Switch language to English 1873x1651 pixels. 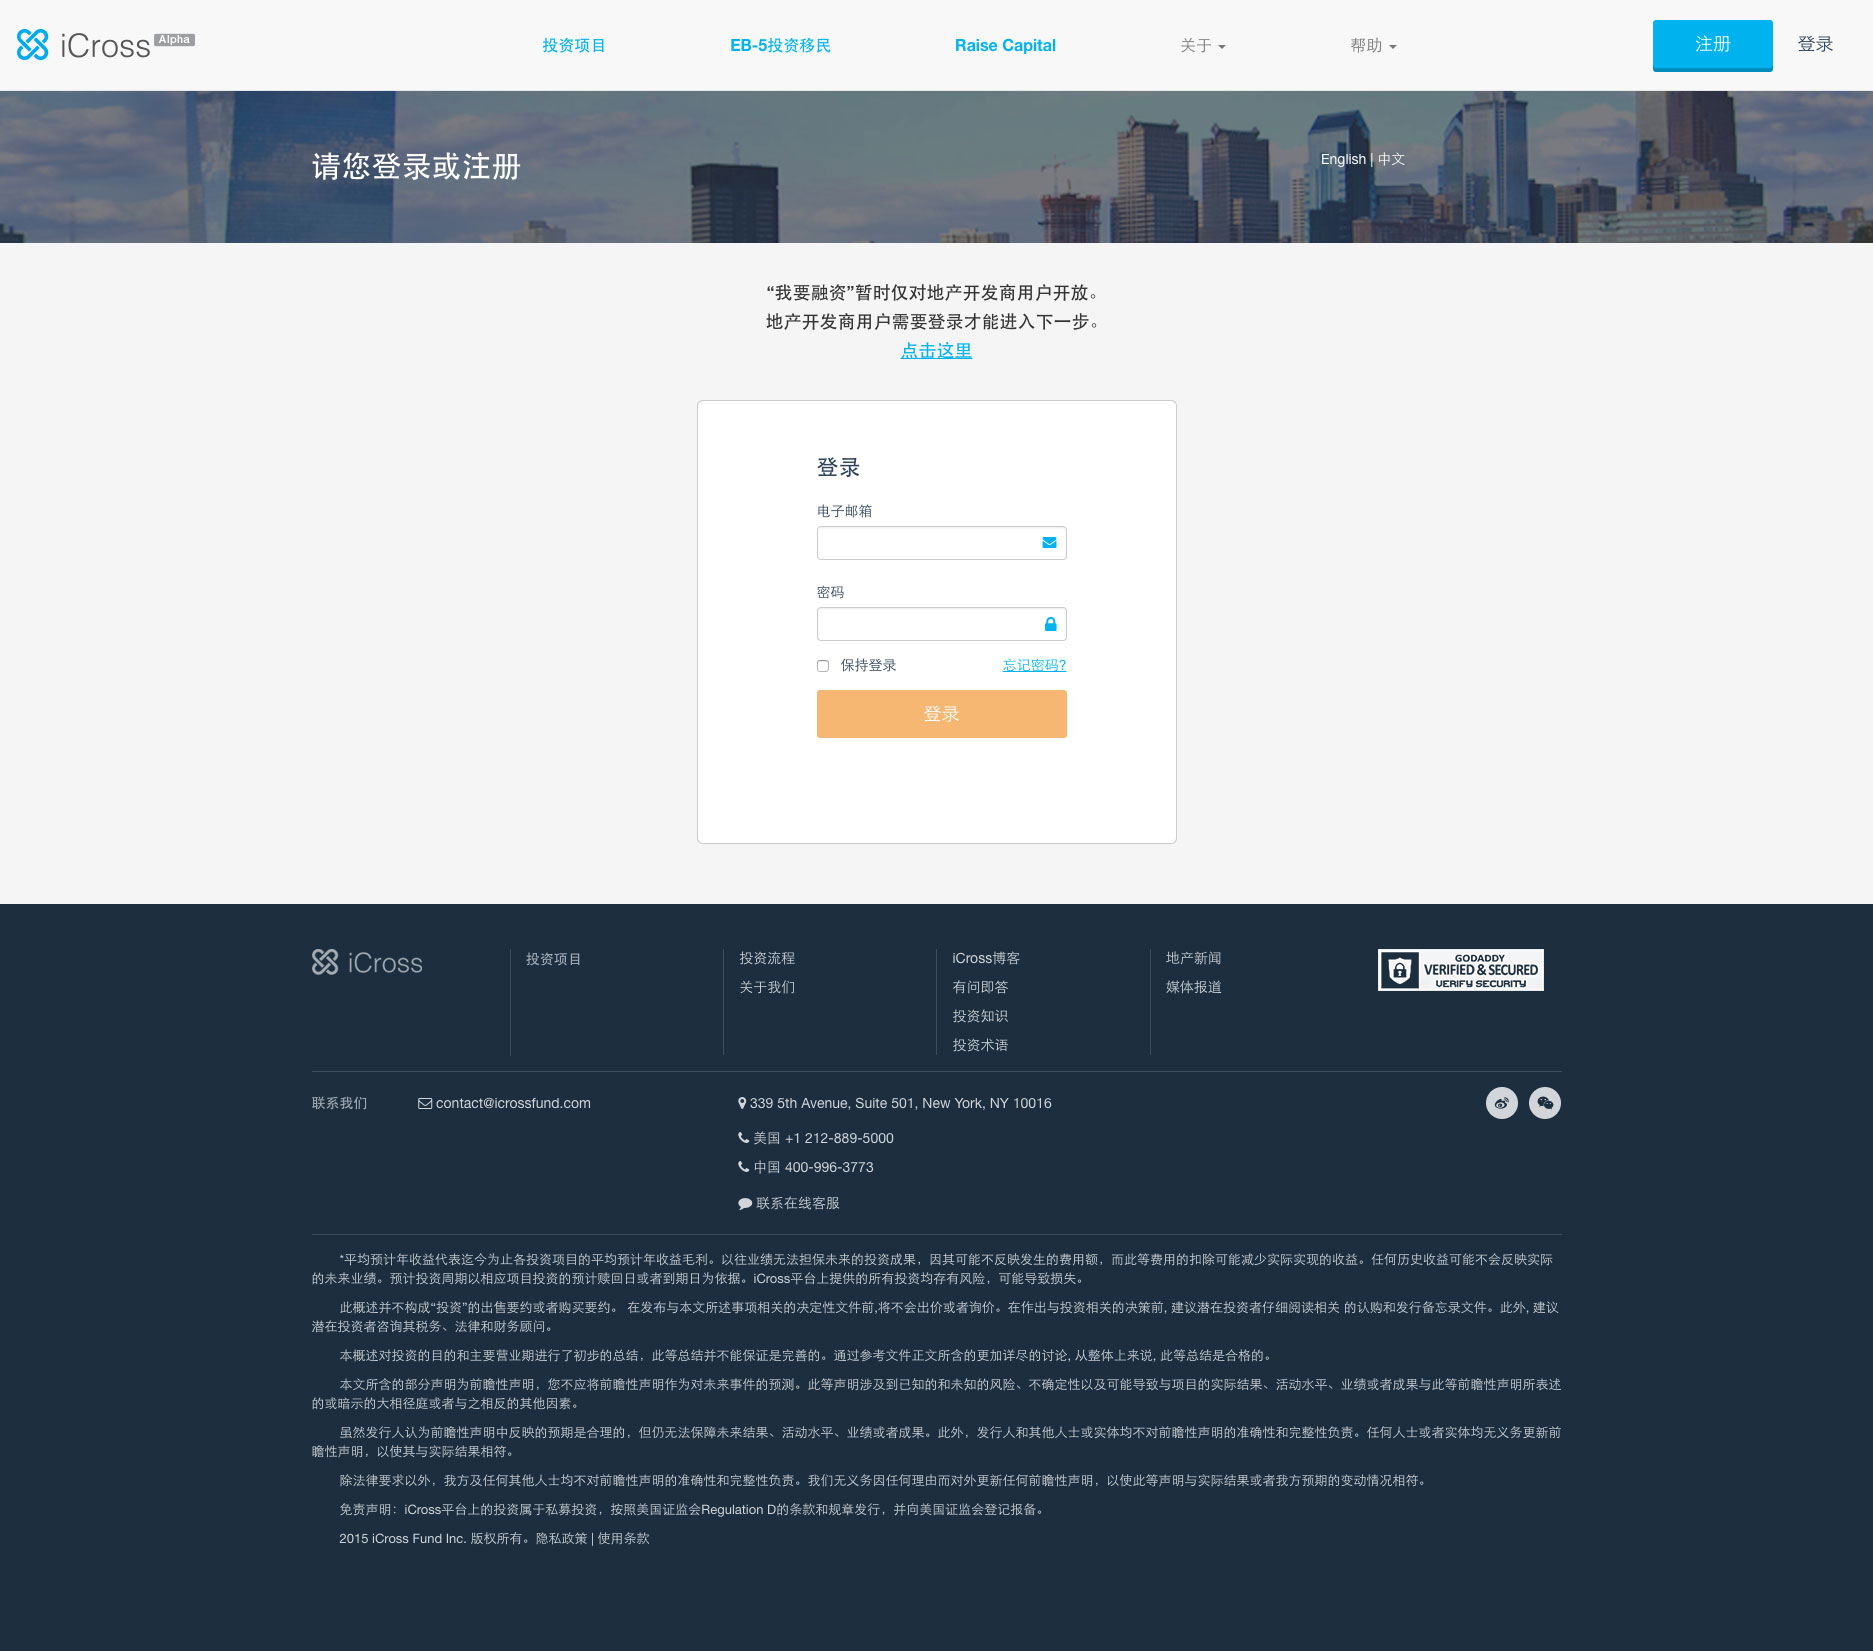[1342, 159]
